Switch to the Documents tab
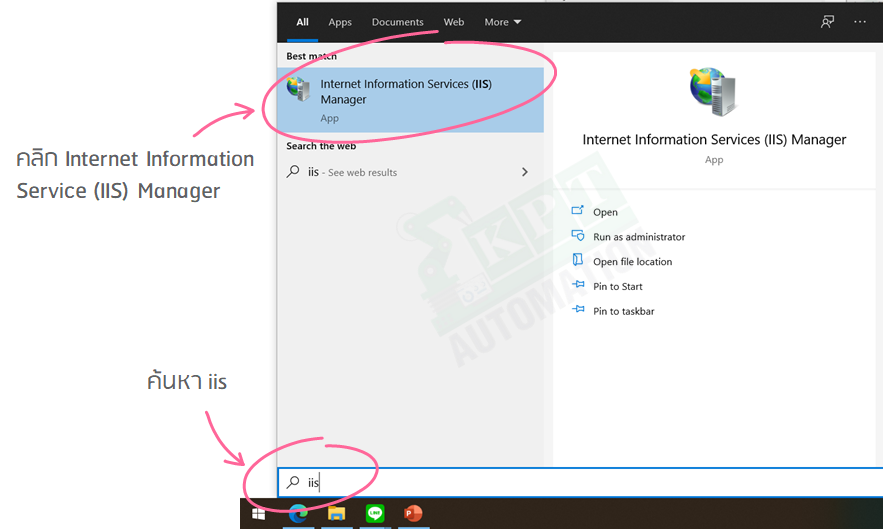This screenshot has height=529, width=883. click(398, 22)
